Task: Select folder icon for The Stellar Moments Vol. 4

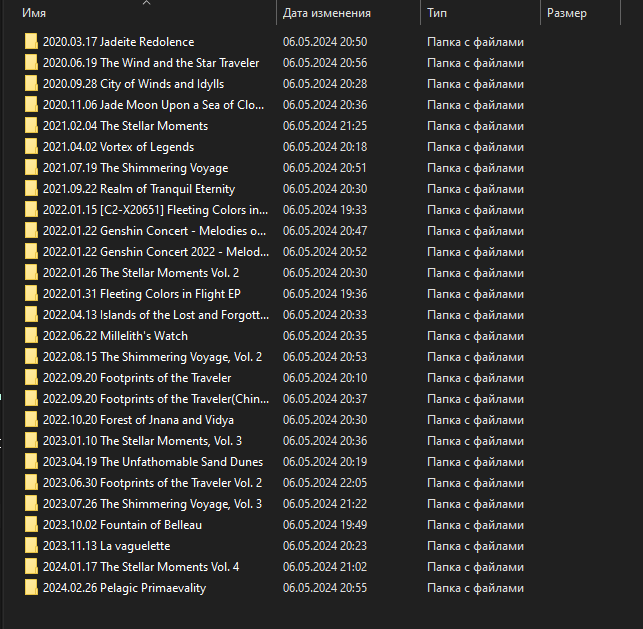Action: click(x=31, y=567)
